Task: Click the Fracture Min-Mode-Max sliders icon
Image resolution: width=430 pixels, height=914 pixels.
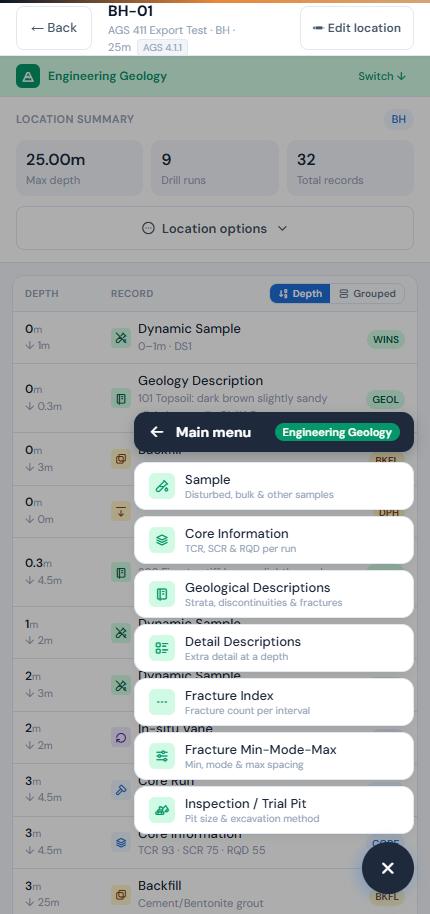Action: point(162,756)
